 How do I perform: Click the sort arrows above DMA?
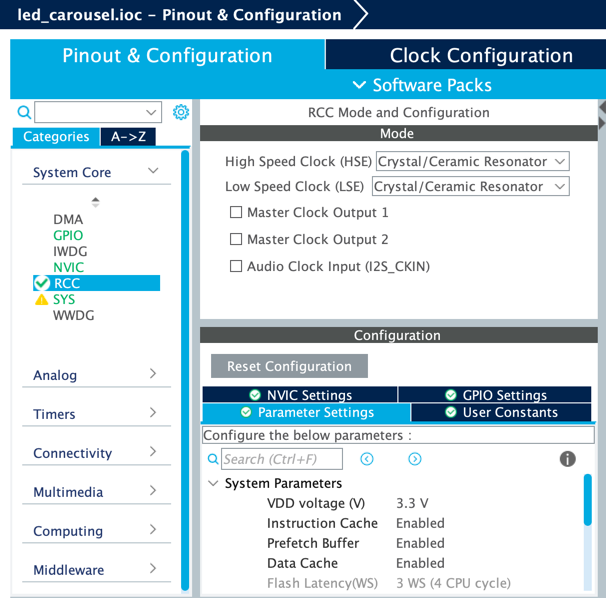click(95, 202)
